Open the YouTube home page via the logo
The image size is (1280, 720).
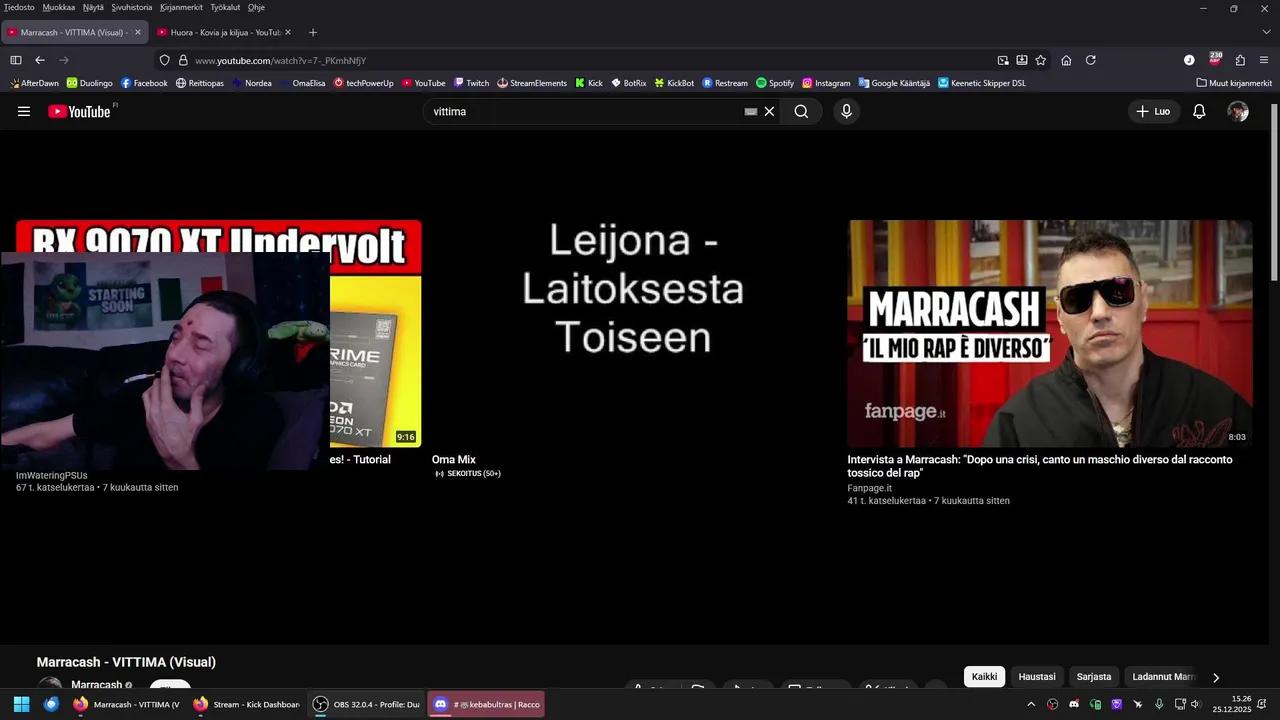(79, 111)
